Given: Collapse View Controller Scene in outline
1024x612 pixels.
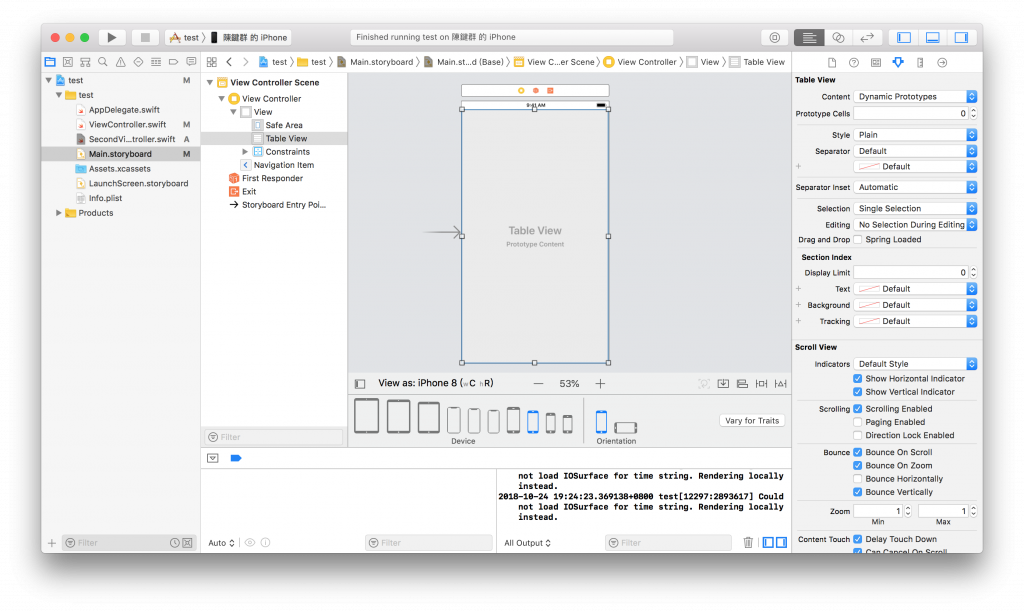Looking at the screenshot, I should 210,83.
